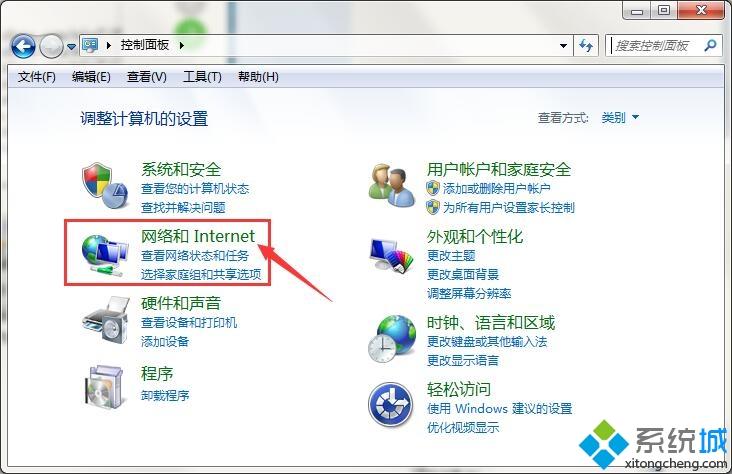Click the 卸载程序 link
The width and height of the screenshot is (732, 474).
point(165,396)
